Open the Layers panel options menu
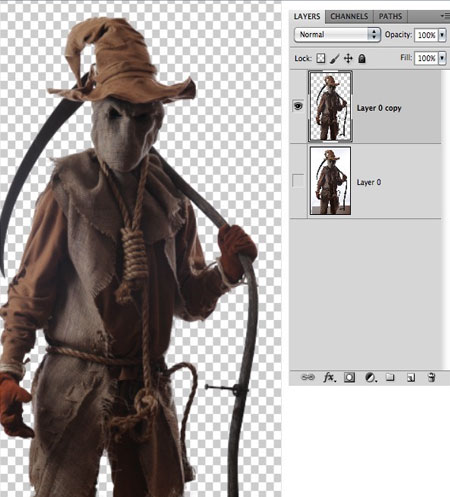450x497 pixels. pyautogui.click(x=445, y=16)
